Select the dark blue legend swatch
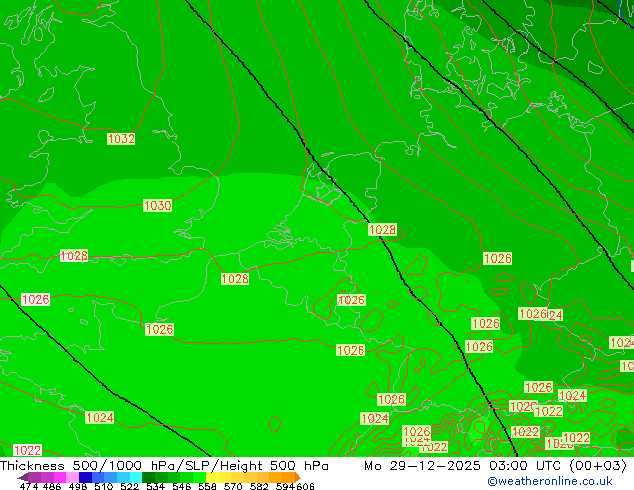Viewport: 634px width, 490px height. (x=85, y=477)
